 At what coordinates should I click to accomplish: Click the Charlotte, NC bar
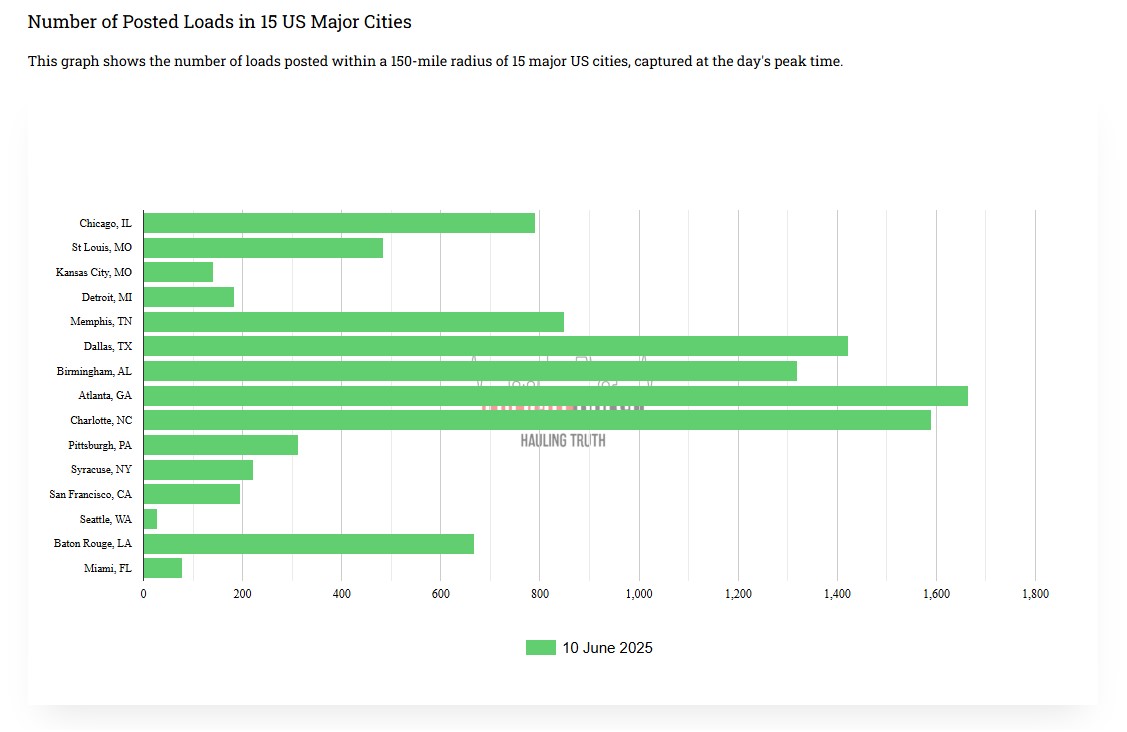(537, 420)
